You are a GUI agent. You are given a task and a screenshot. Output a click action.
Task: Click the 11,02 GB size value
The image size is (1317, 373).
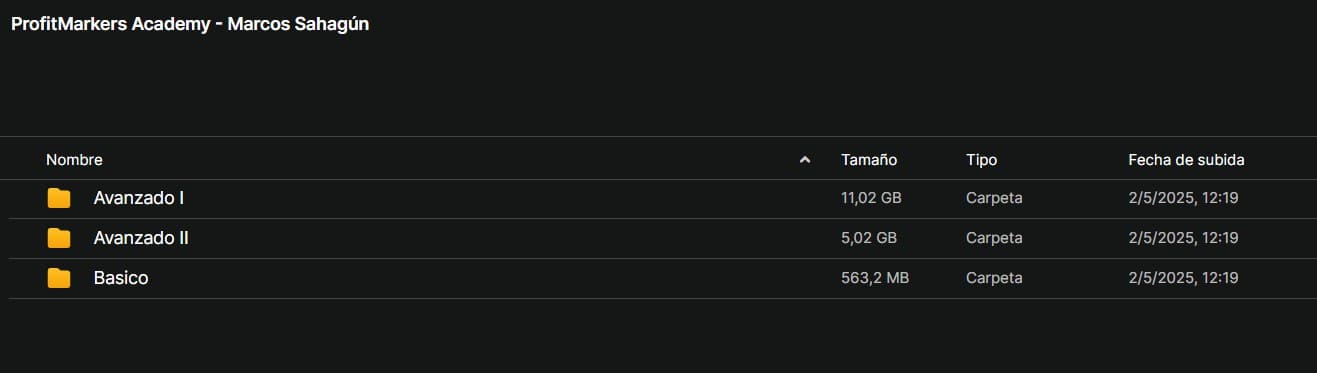871,198
